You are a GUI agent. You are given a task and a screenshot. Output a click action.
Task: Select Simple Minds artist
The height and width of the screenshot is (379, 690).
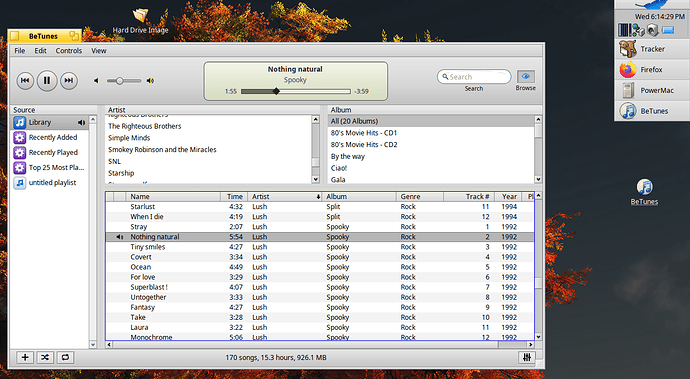point(208,138)
